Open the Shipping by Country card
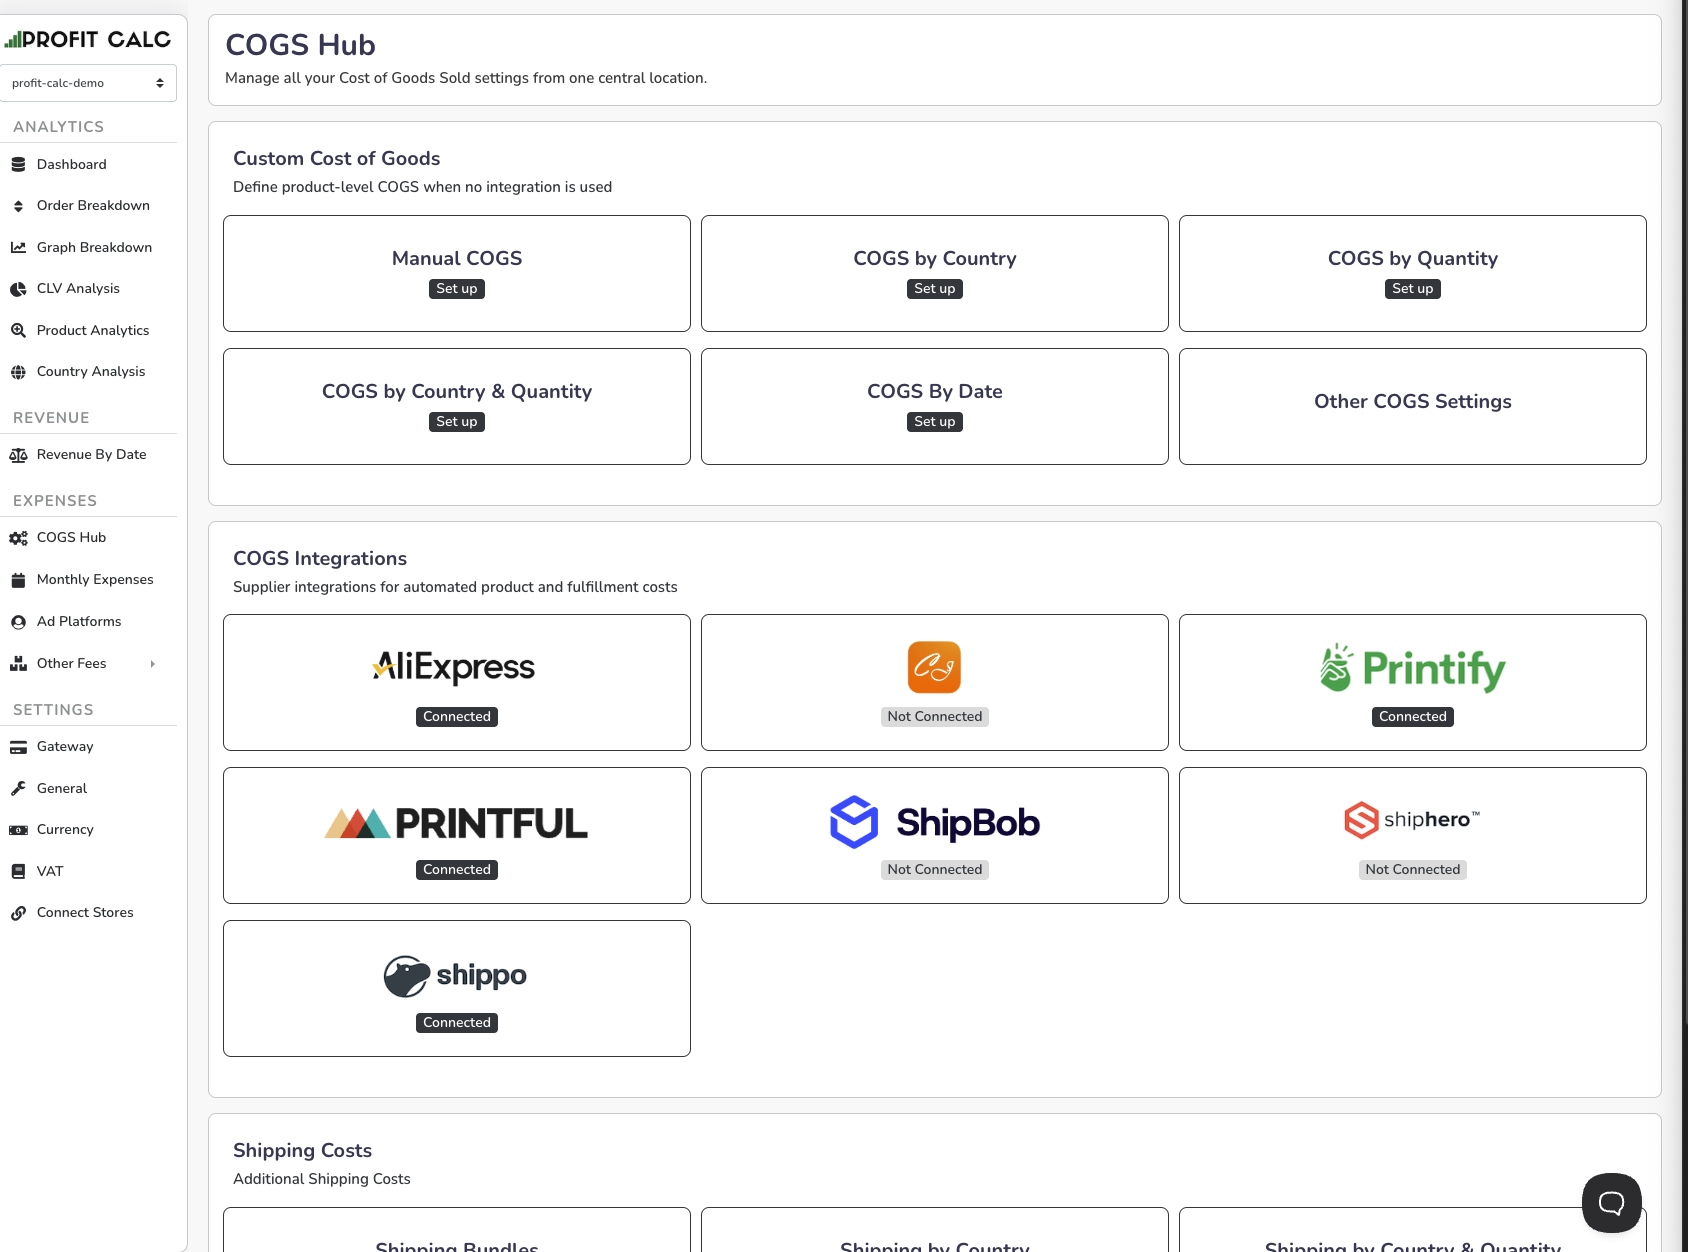The image size is (1688, 1252). point(934,1230)
